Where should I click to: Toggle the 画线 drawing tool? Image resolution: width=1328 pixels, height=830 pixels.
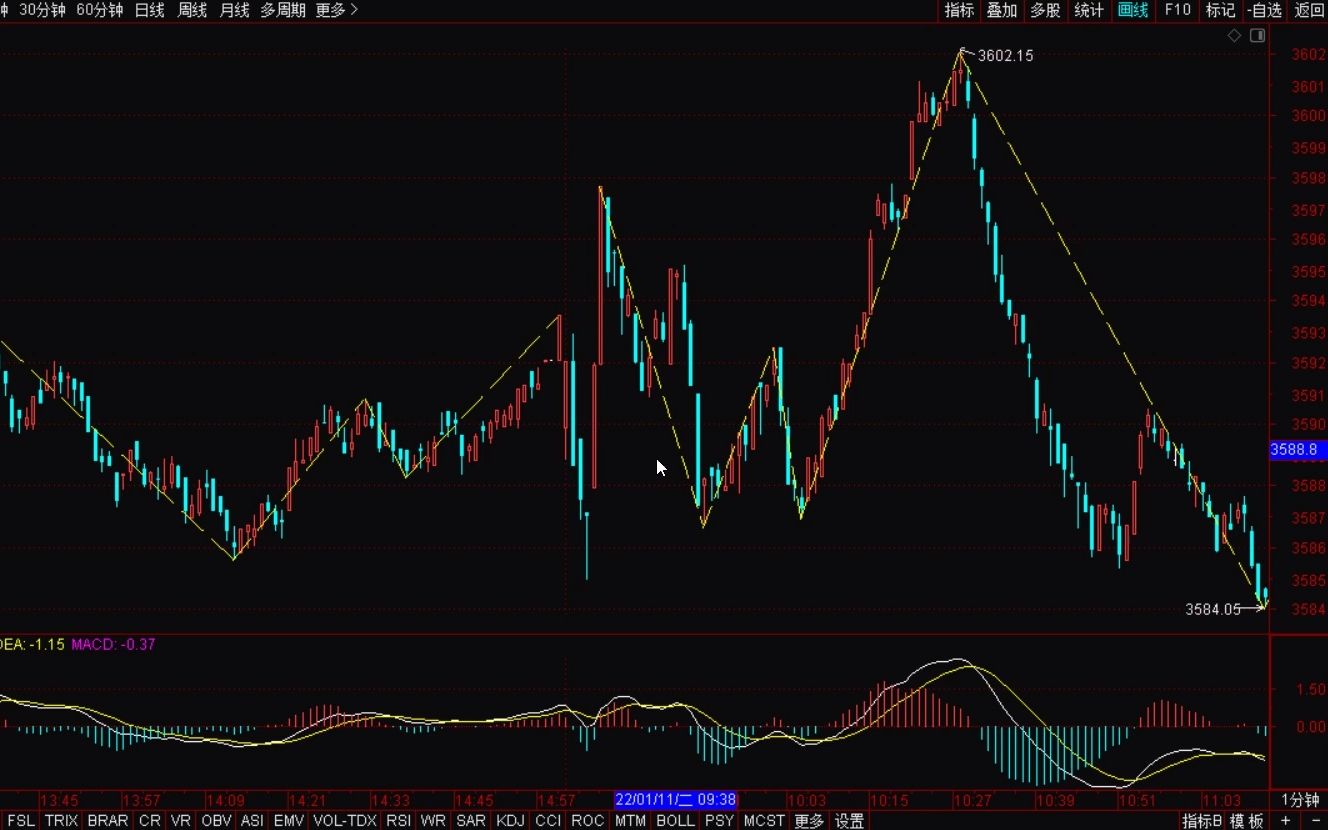tap(1133, 10)
